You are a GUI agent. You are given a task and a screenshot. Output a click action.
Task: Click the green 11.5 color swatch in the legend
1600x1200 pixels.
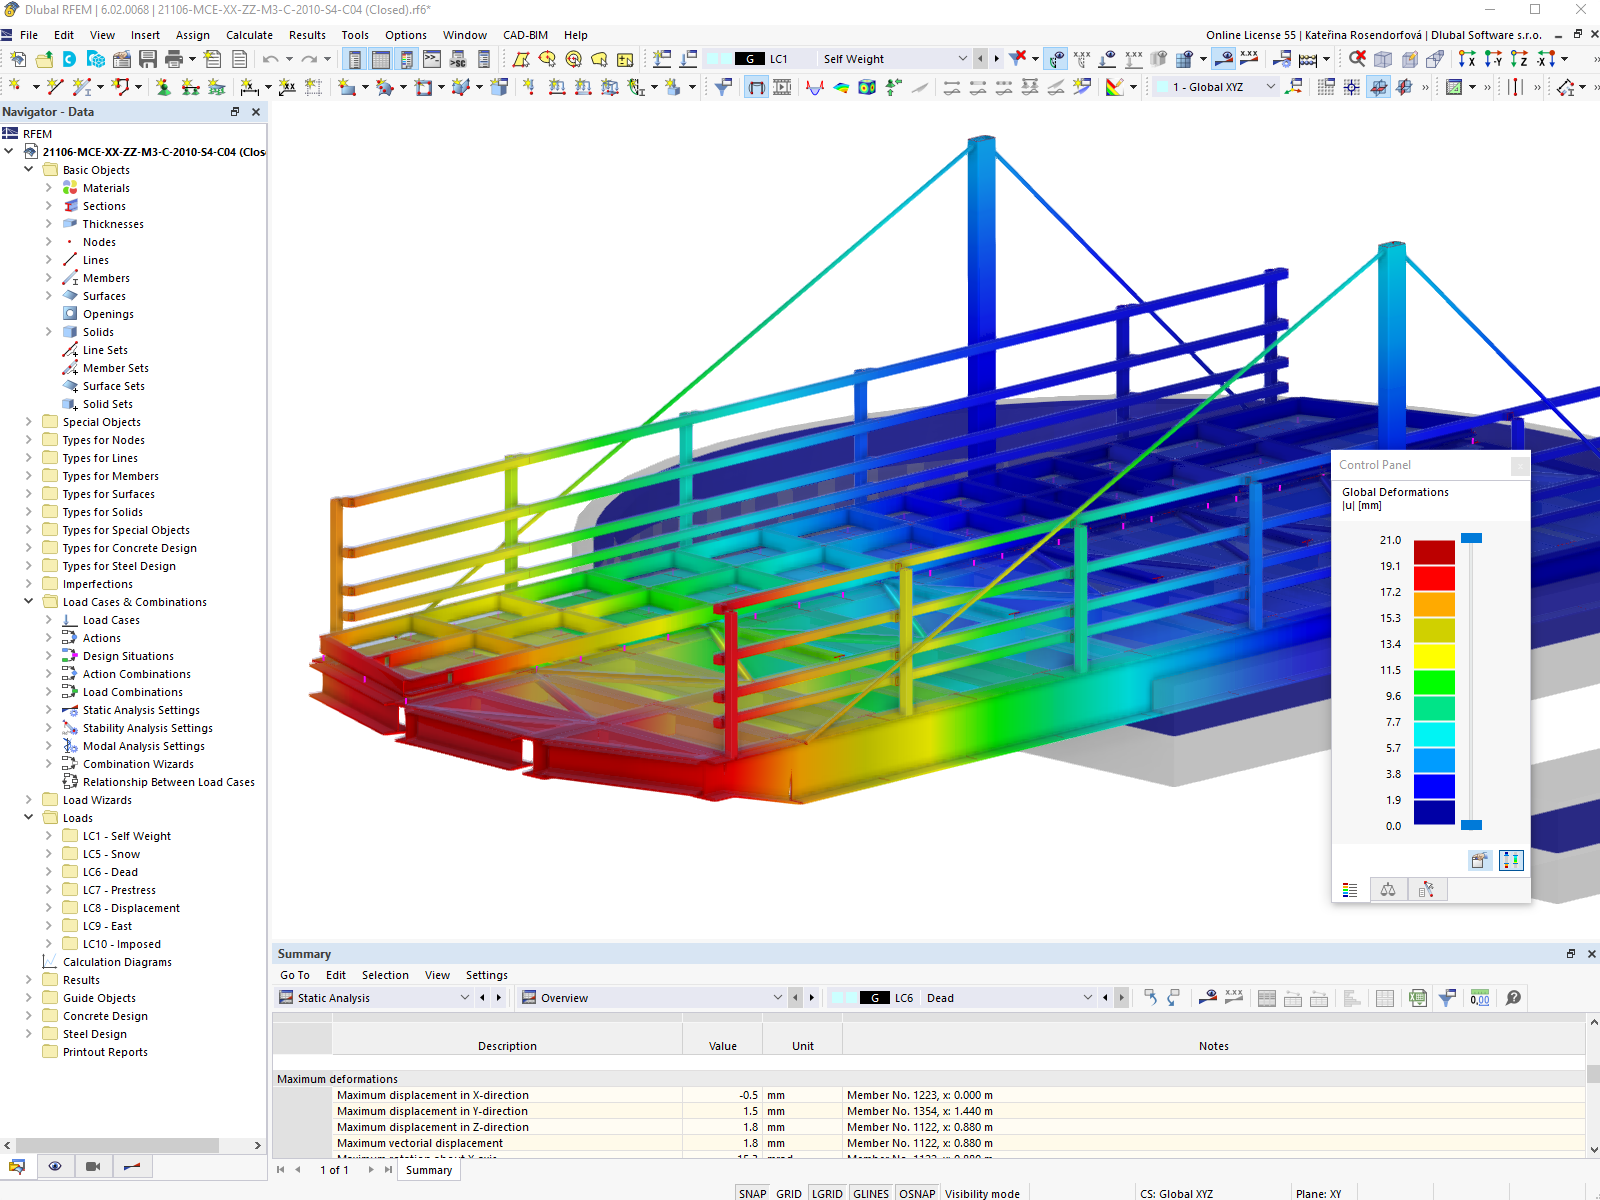click(x=1434, y=682)
